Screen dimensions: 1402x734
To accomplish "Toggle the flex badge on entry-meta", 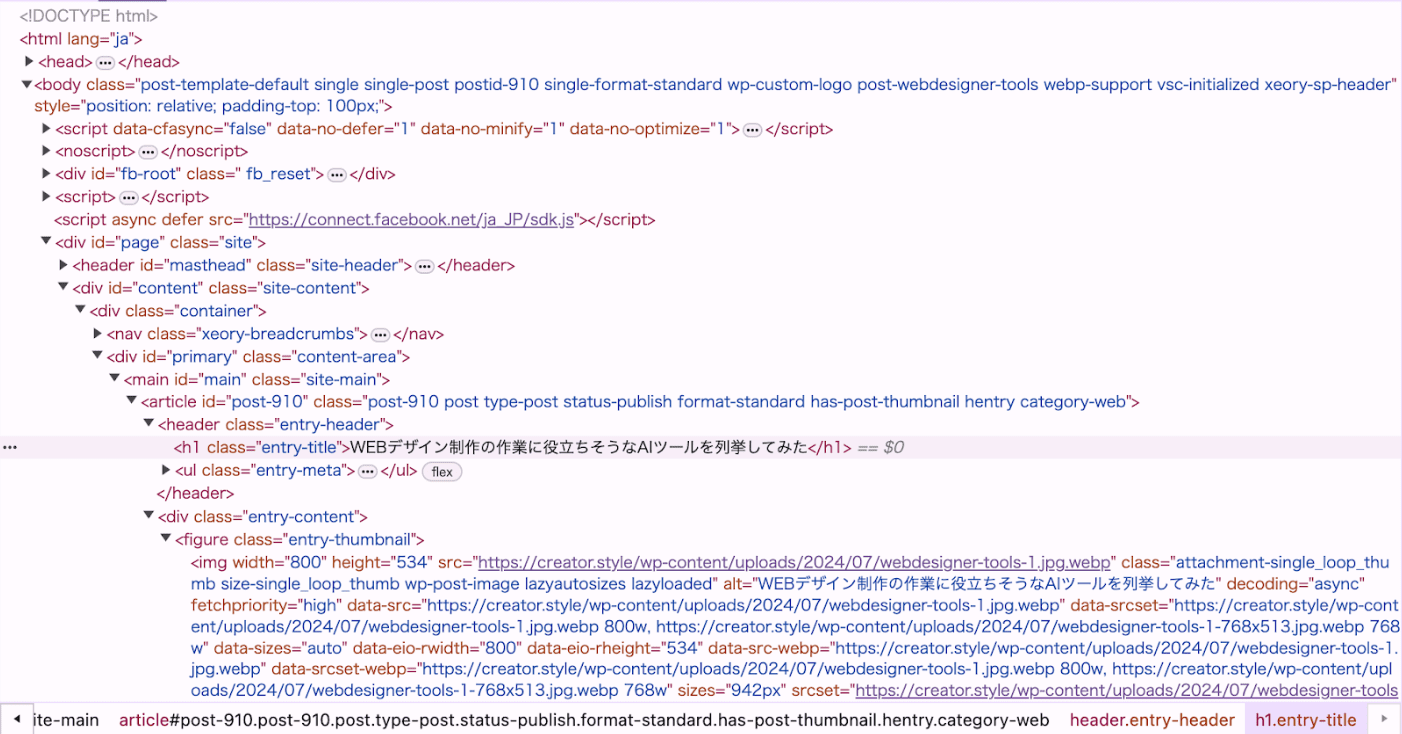I will pos(442,471).
